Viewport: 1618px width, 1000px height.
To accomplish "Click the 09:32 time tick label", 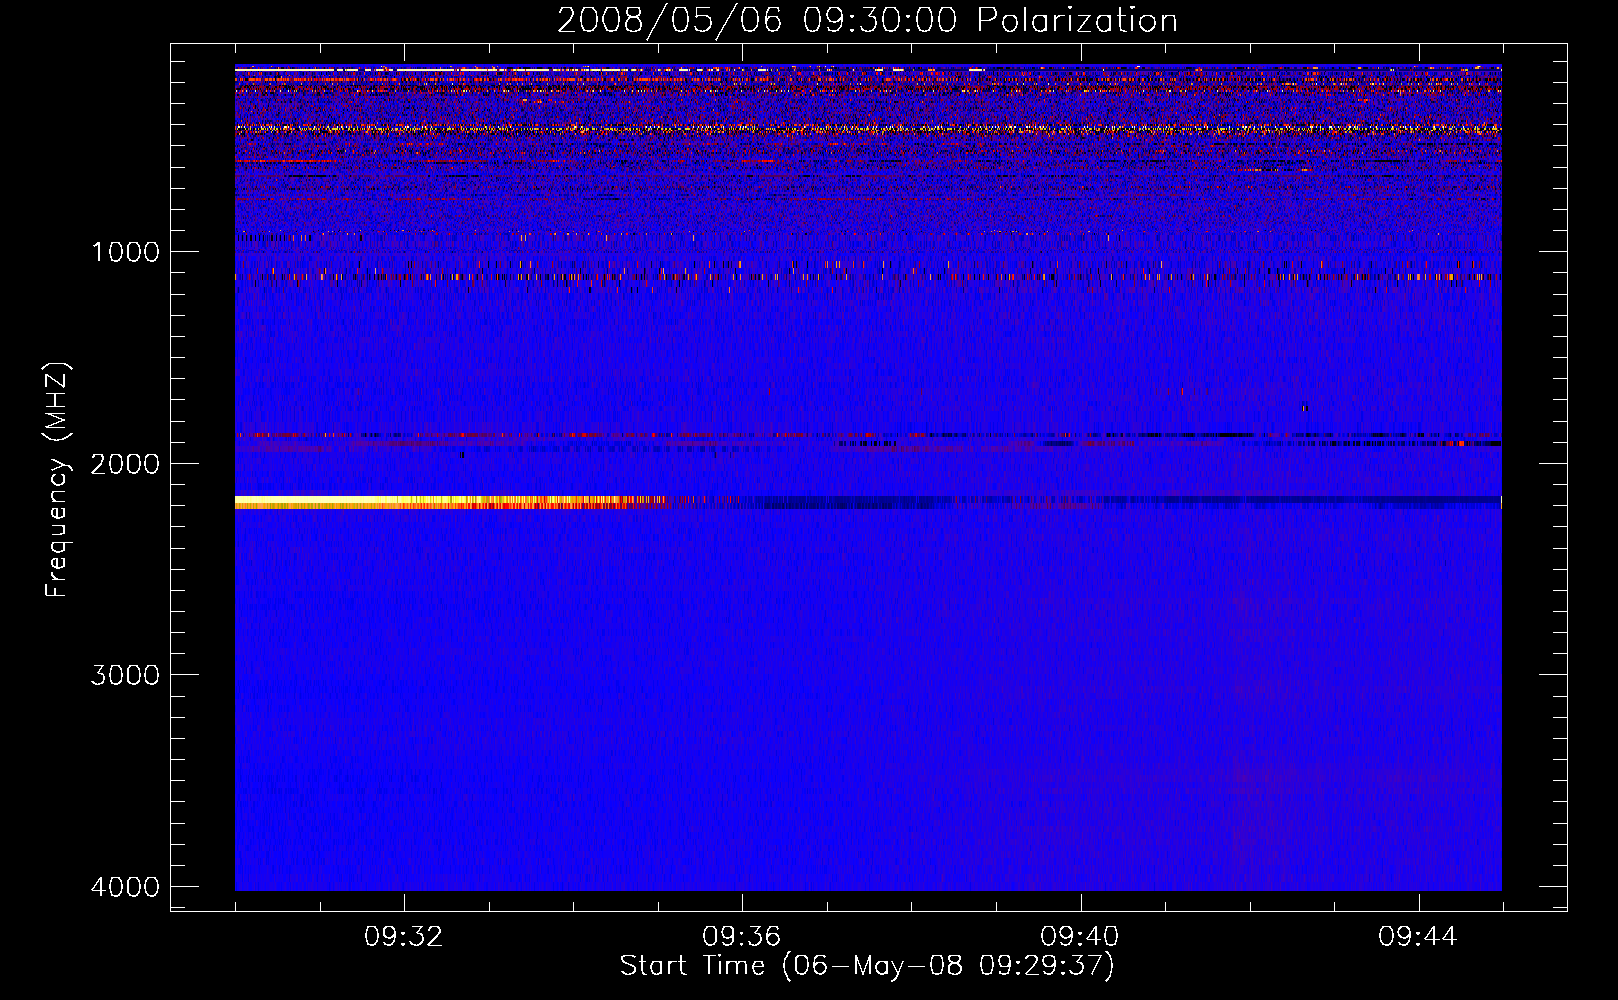I will click(x=404, y=937).
